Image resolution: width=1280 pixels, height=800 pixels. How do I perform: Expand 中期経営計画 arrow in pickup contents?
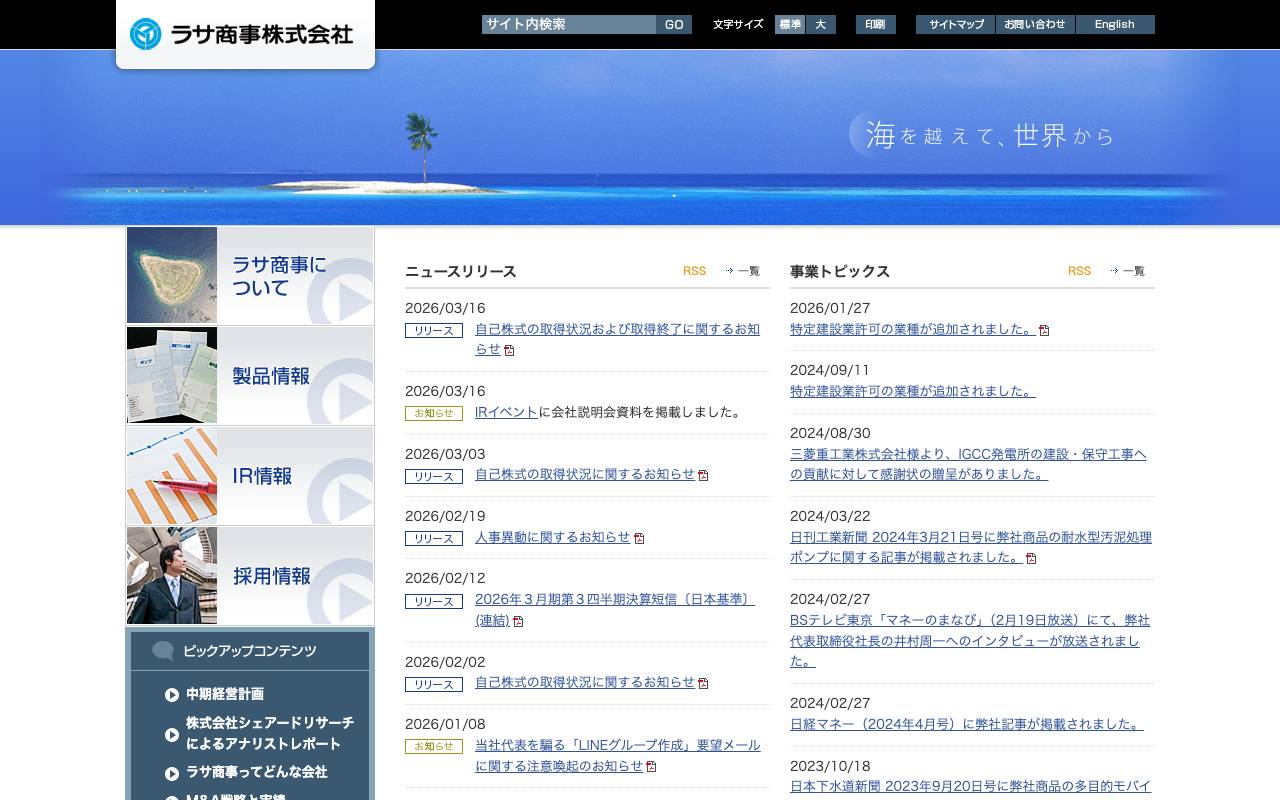[173, 694]
